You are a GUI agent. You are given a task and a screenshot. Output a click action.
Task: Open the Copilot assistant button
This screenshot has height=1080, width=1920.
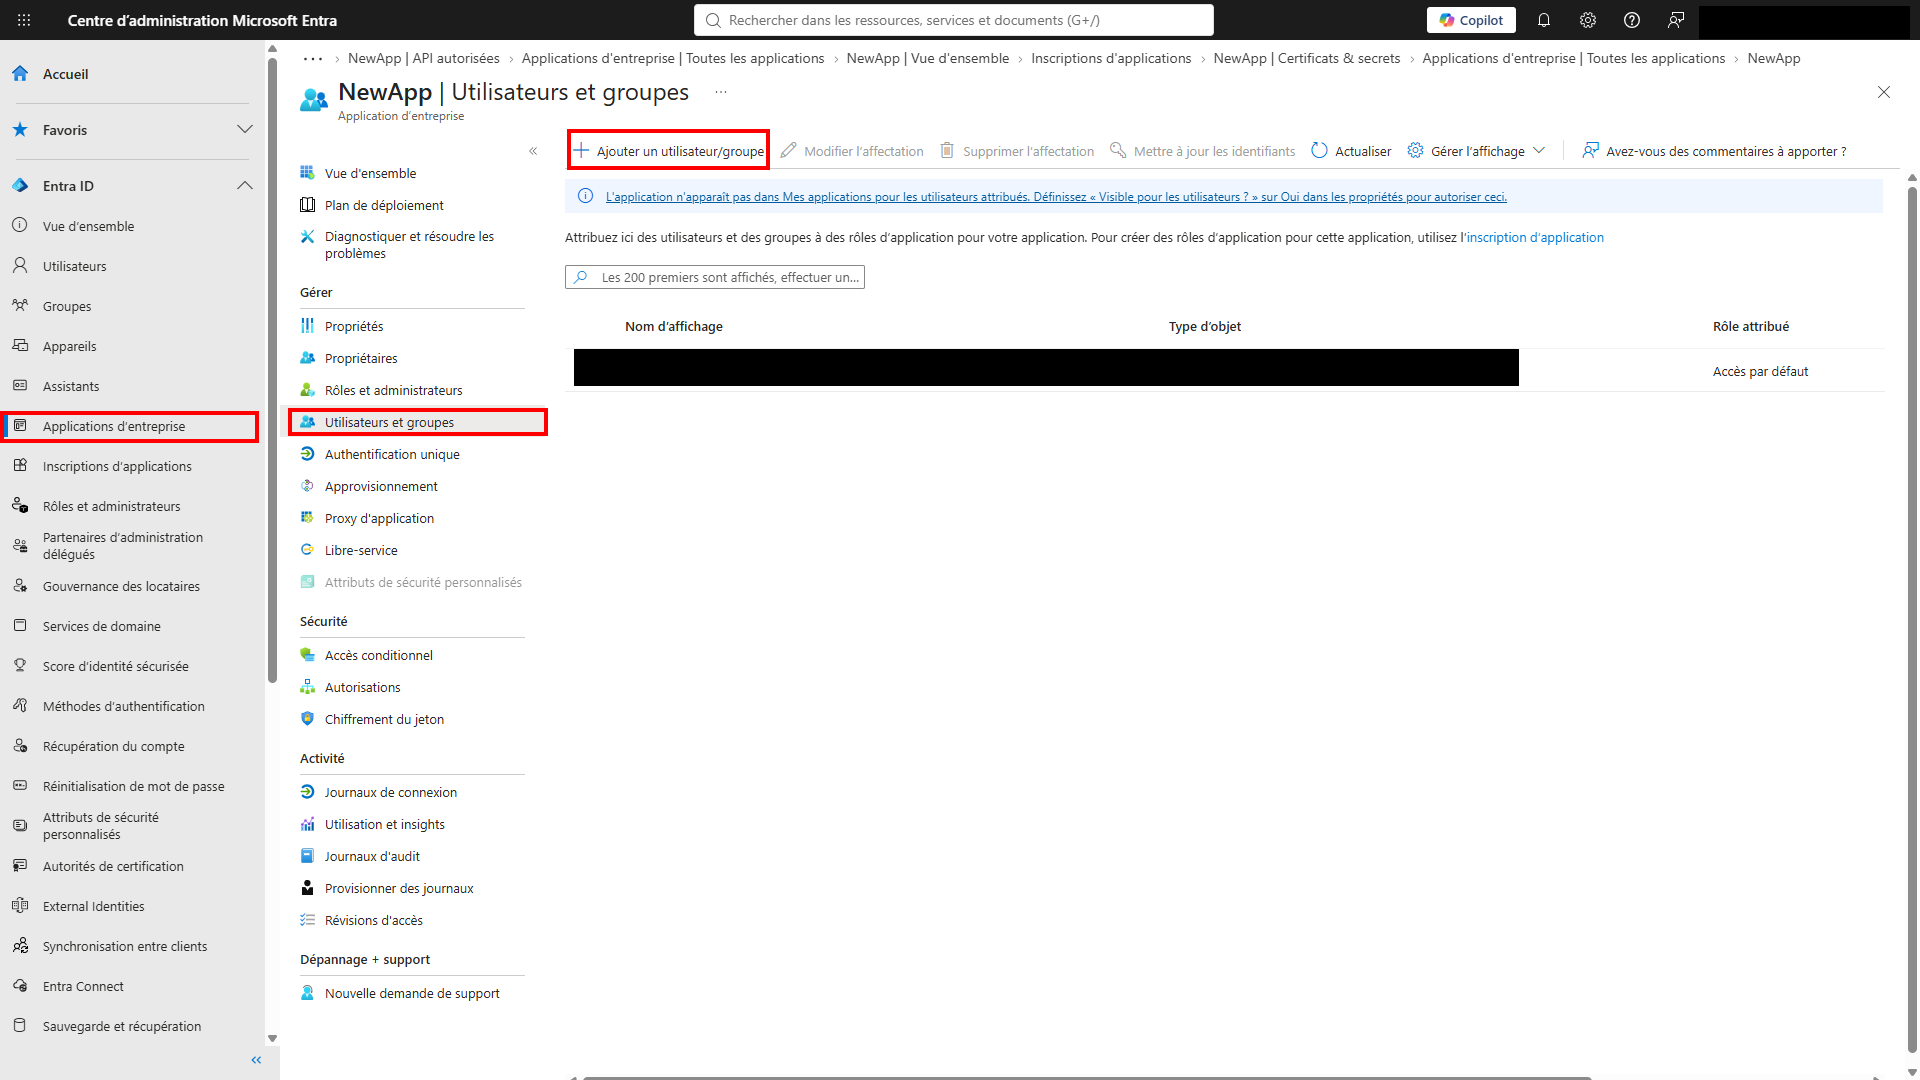[1471, 20]
